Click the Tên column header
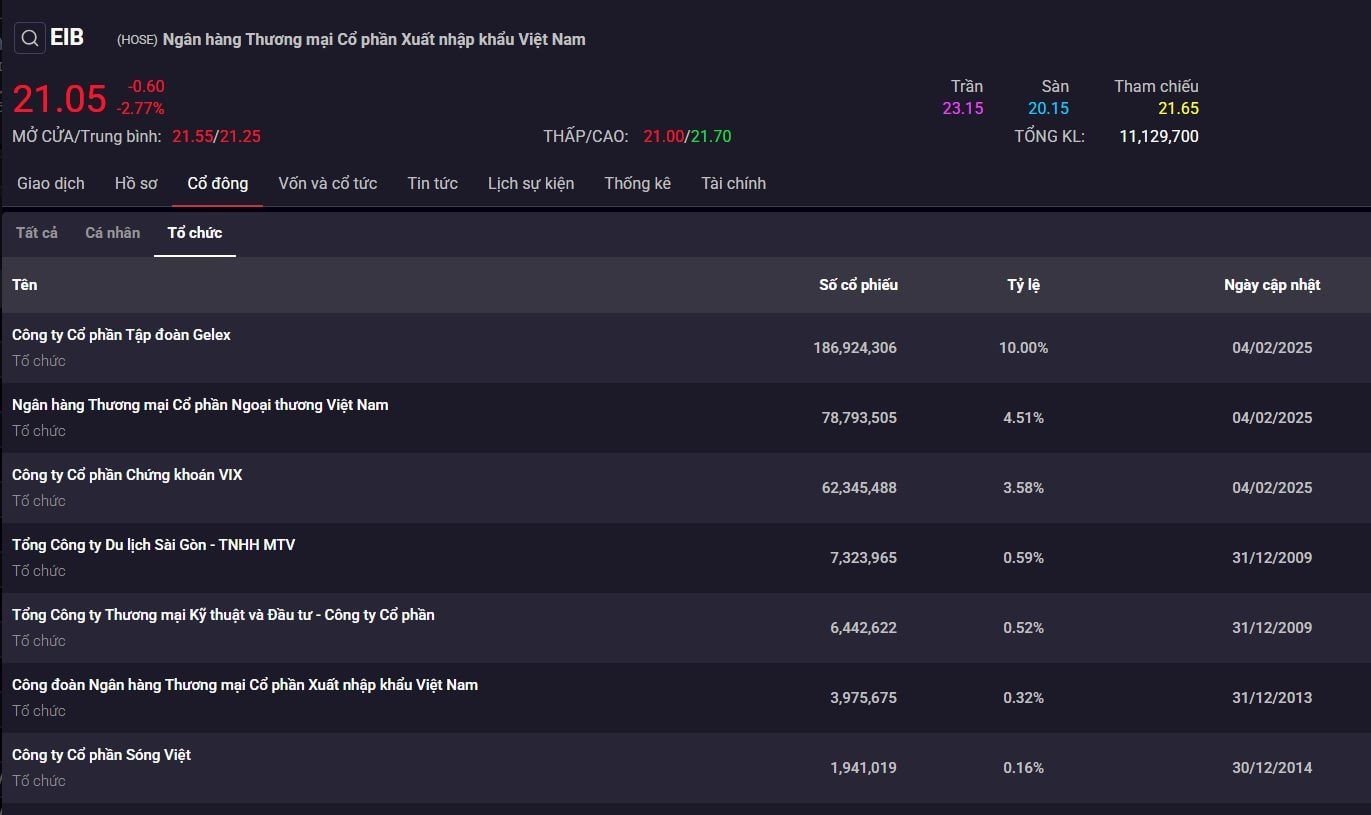Screen dimensions: 1371x815 coord(25,285)
